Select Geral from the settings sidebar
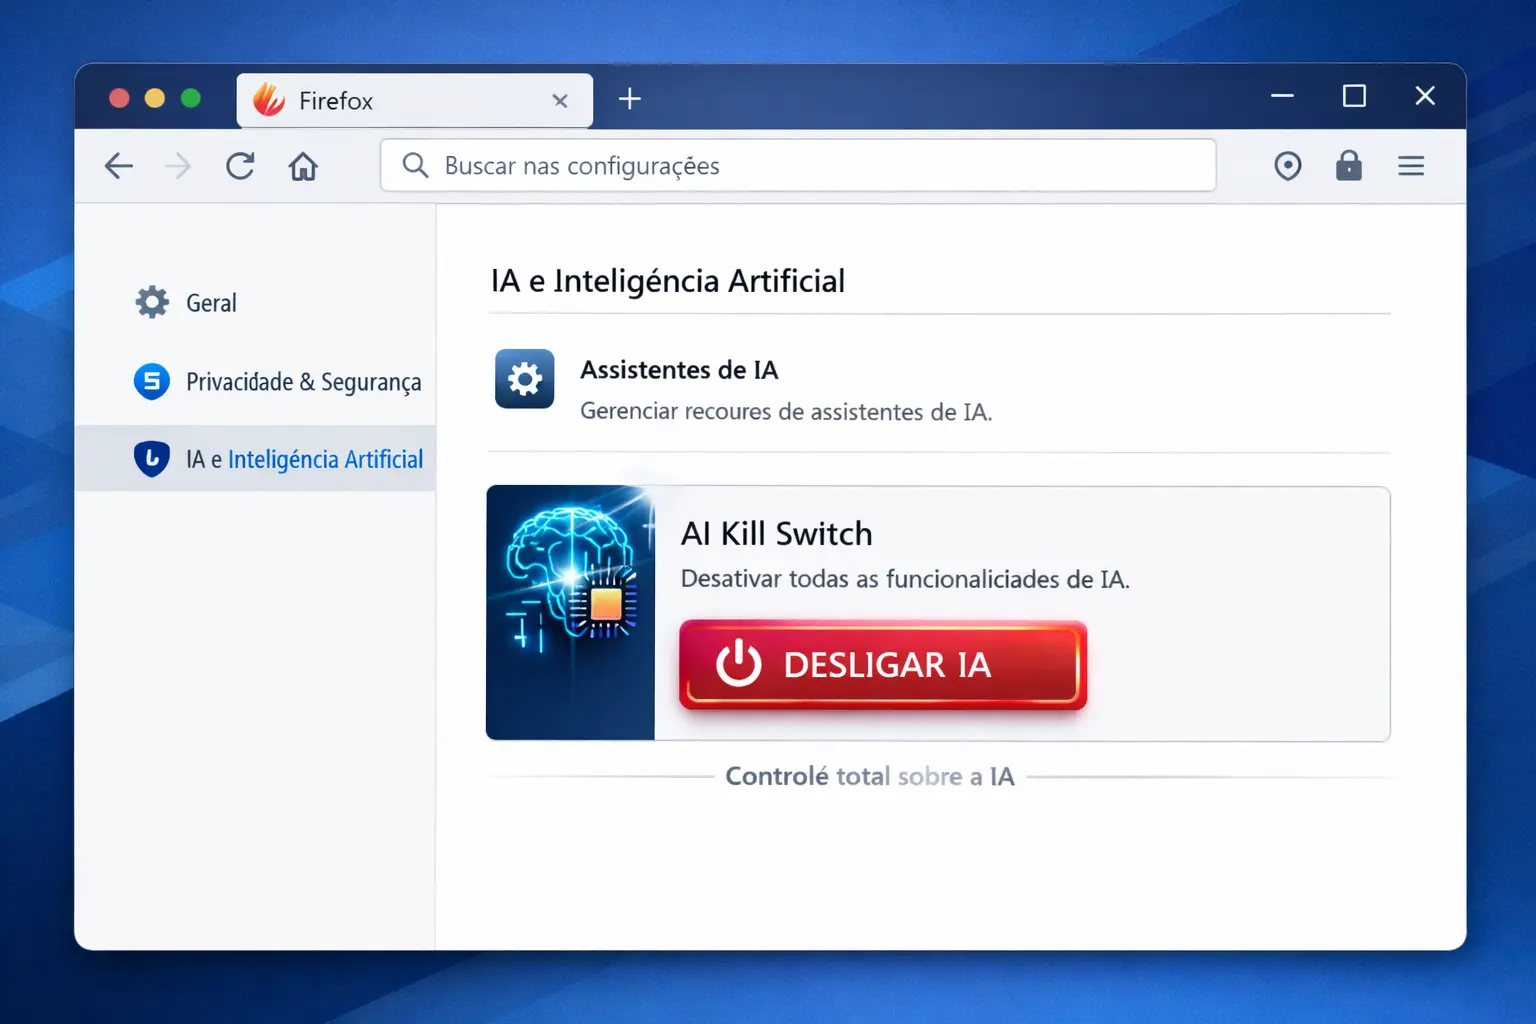 coord(210,302)
